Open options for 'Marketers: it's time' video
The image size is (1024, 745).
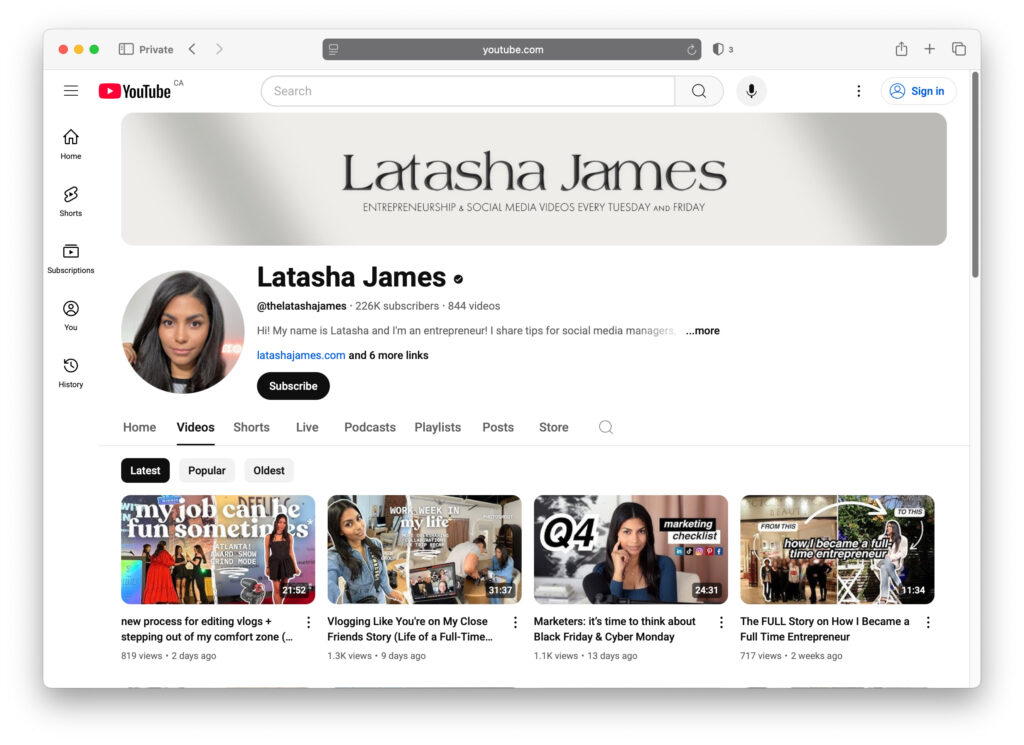[722, 622]
